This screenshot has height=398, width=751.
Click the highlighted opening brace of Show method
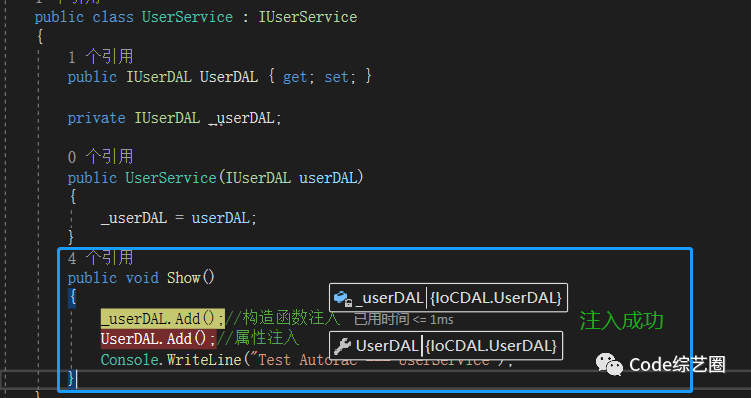pos(73,298)
